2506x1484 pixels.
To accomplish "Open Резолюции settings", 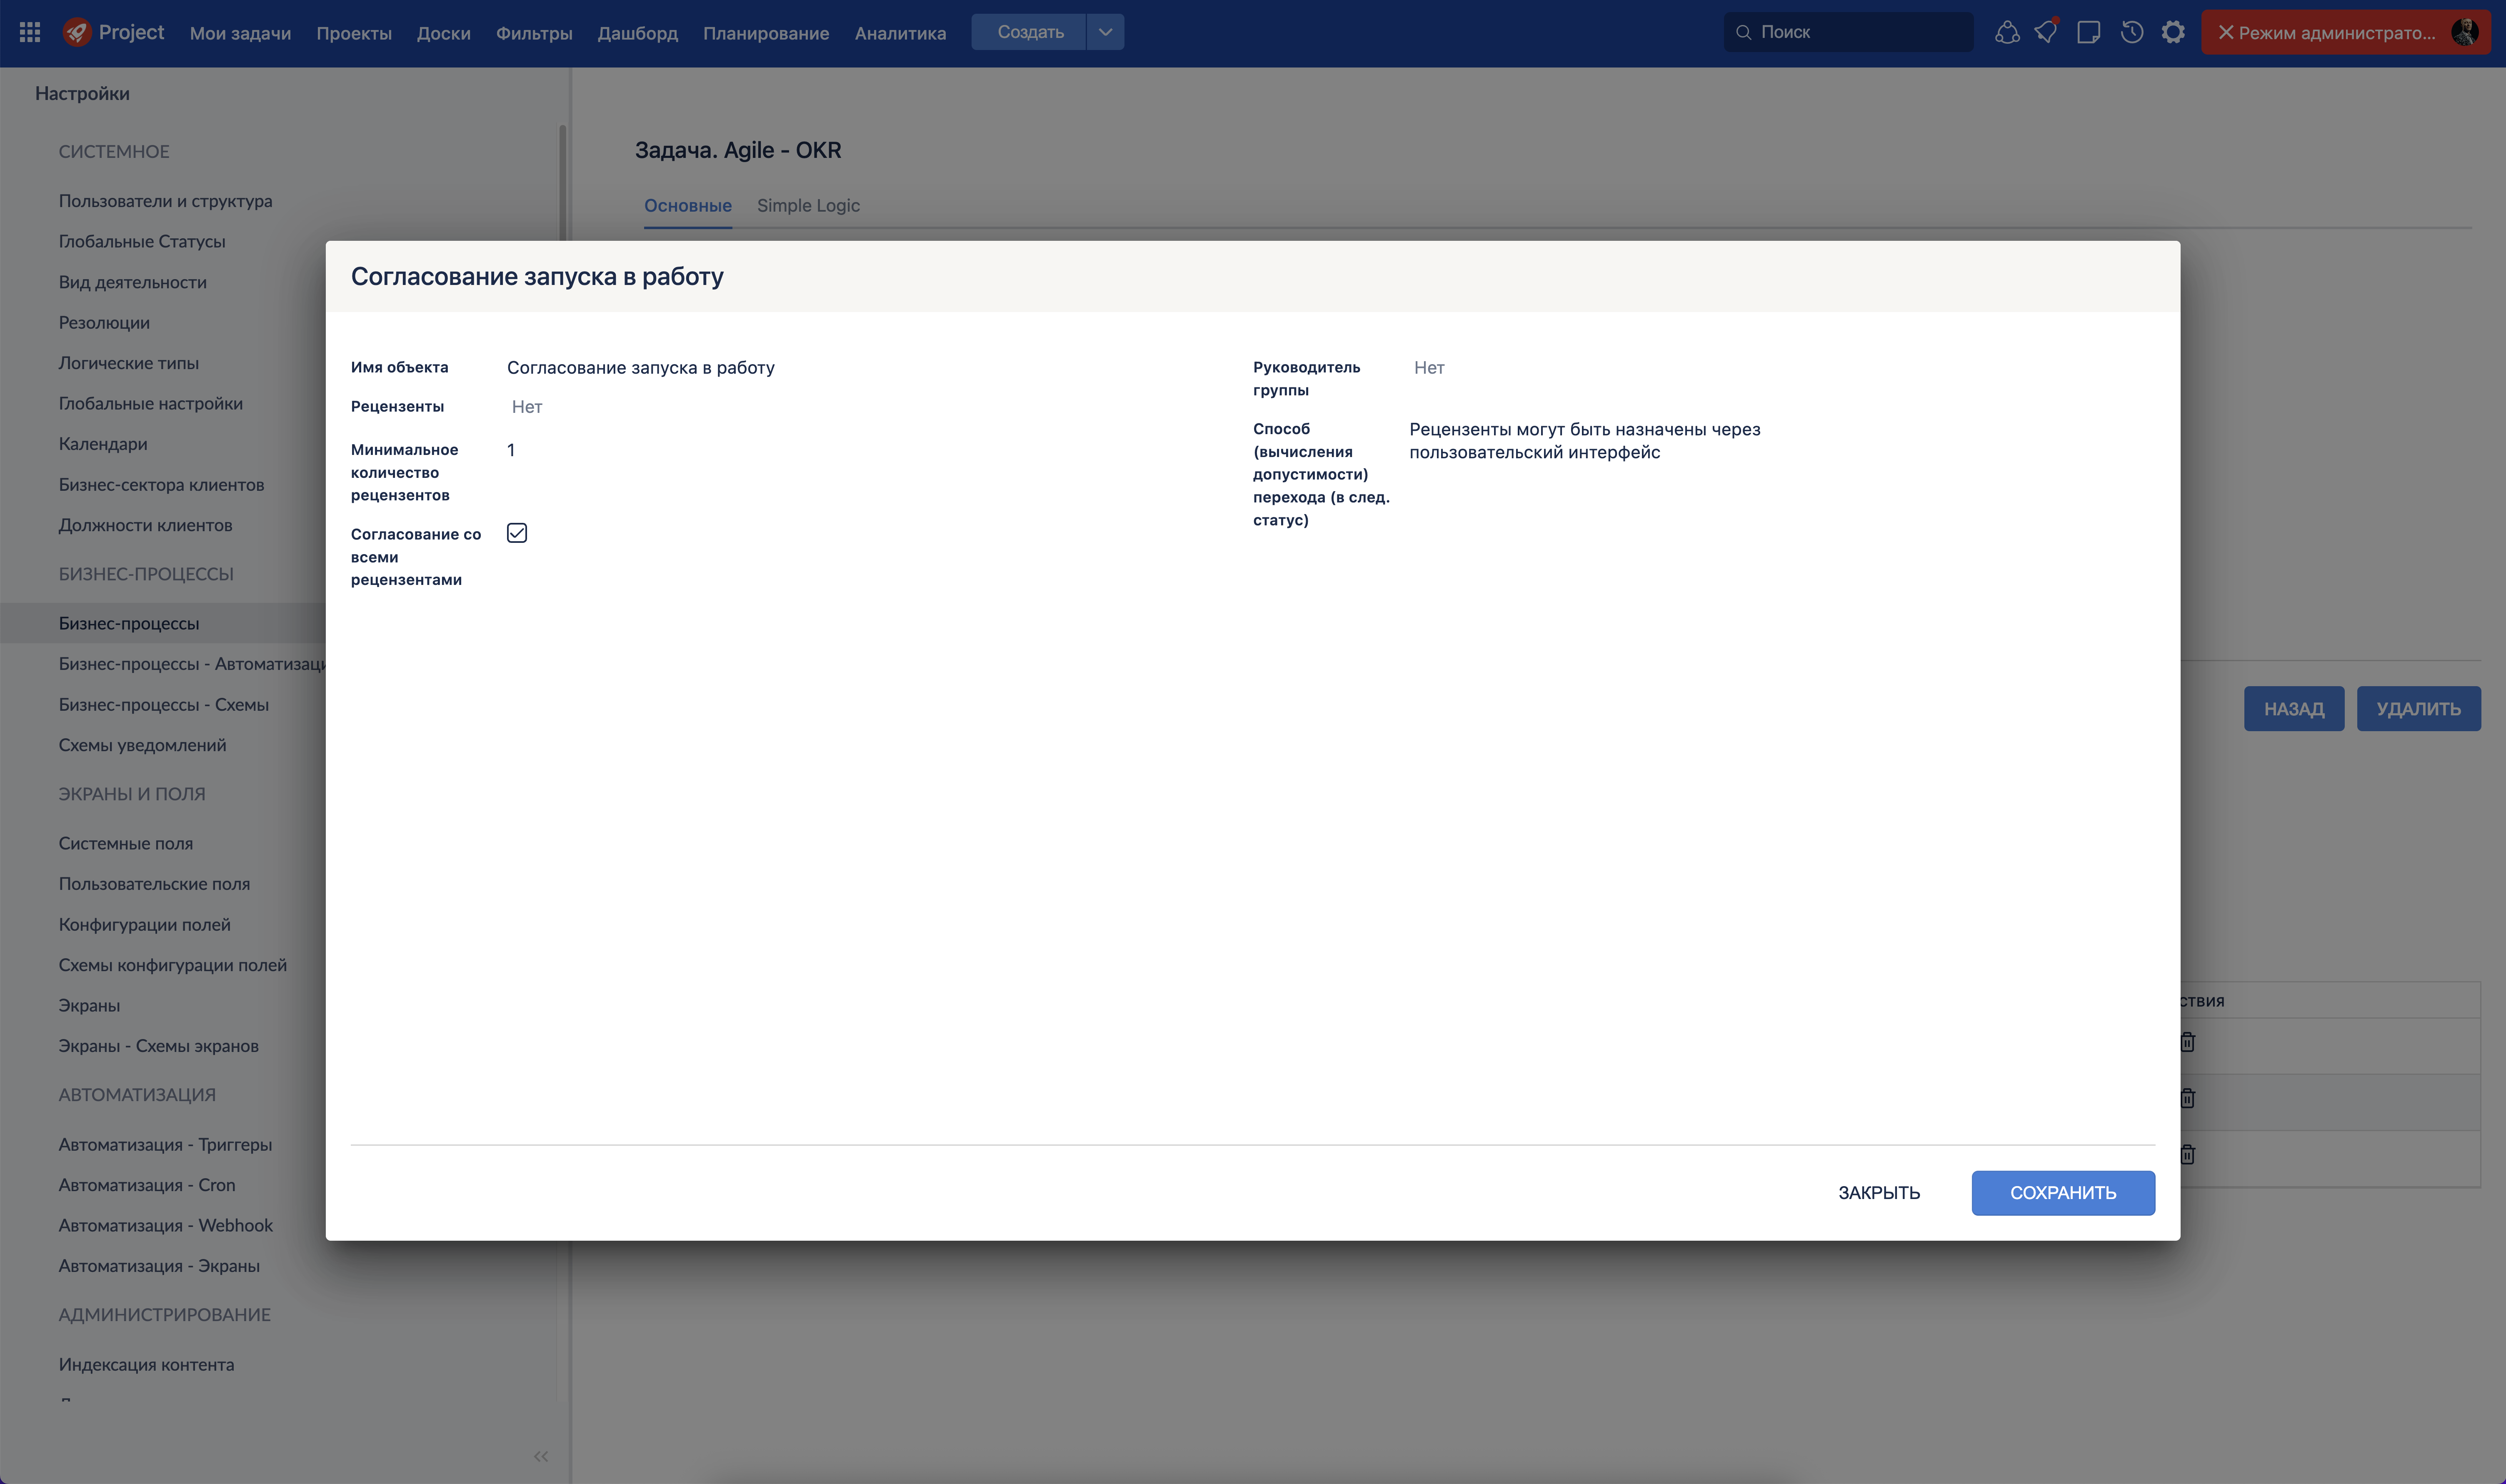I will tap(104, 323).
